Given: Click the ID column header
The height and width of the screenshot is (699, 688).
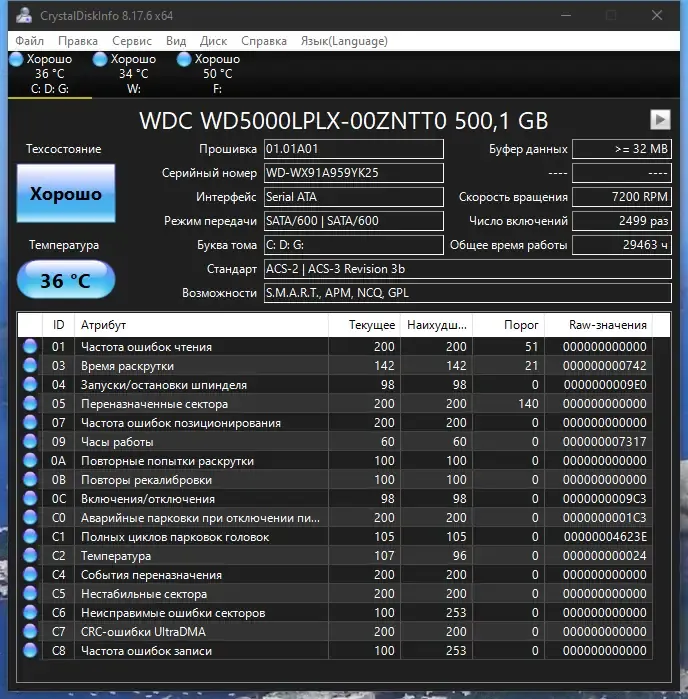Looking at the screenshot, I should tap(58, 325).
